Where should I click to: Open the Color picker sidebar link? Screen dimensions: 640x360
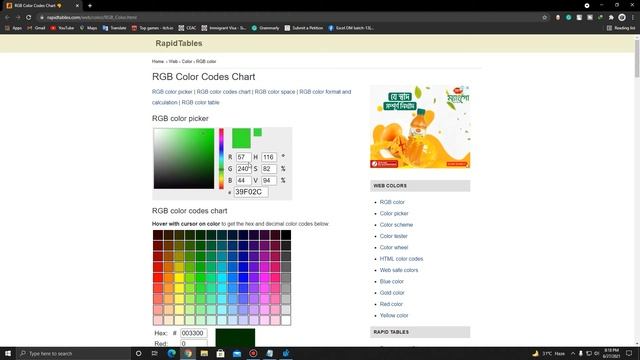pyautogui.click(x=394, y=213)
